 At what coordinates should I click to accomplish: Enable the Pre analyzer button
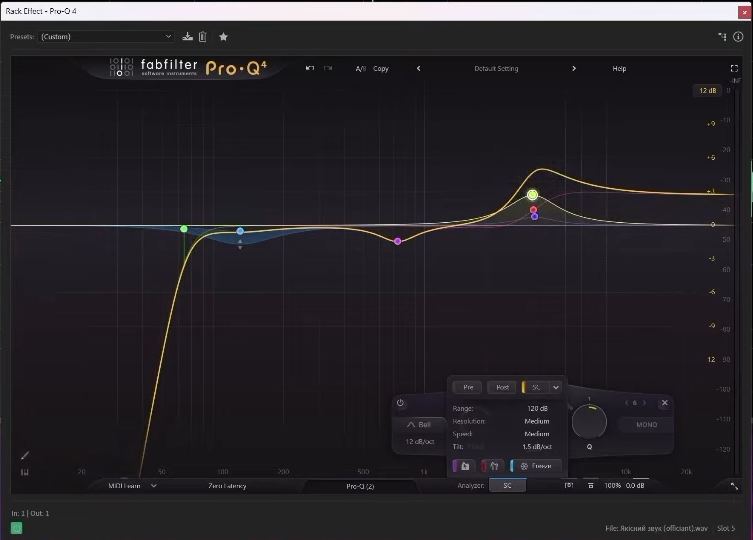(x=468, y=387)
